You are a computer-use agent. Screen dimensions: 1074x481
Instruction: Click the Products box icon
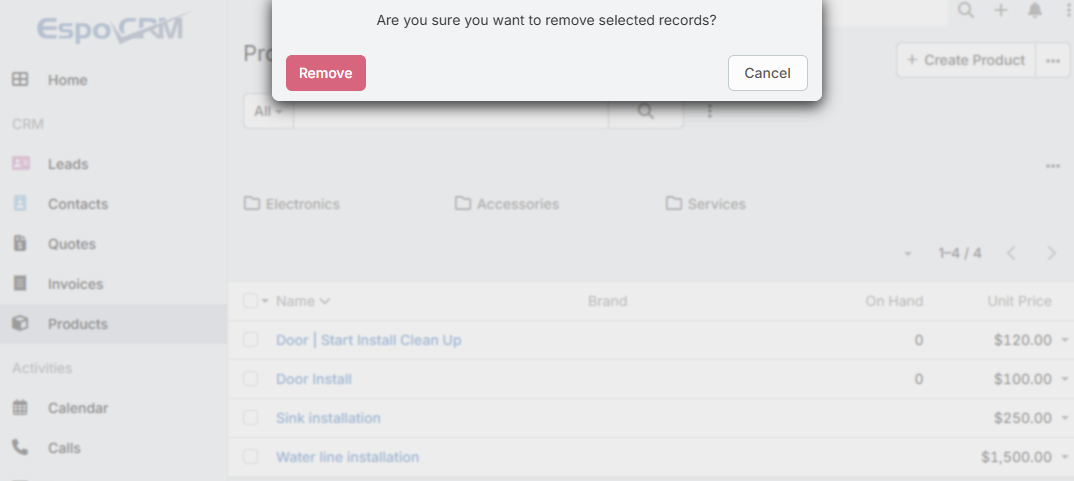click(20, 324)
